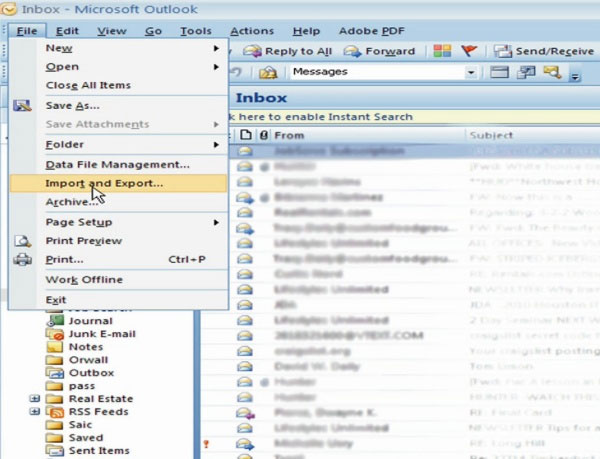Sort by the Subject column header

click(x=533, y=135)
